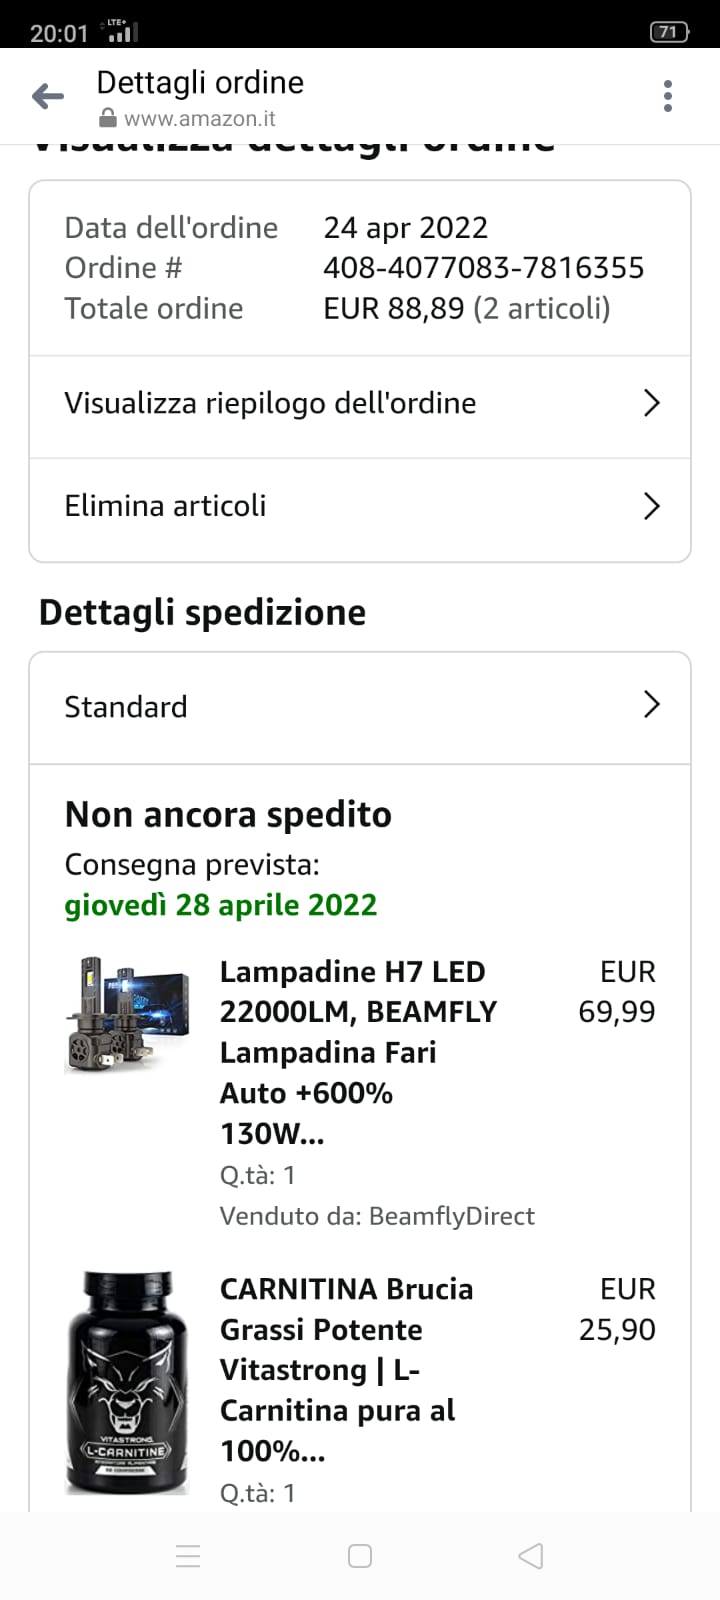Tap the back arrow icon
The height and width of the screenshot is (1600, 720).
tap(48, 96)
